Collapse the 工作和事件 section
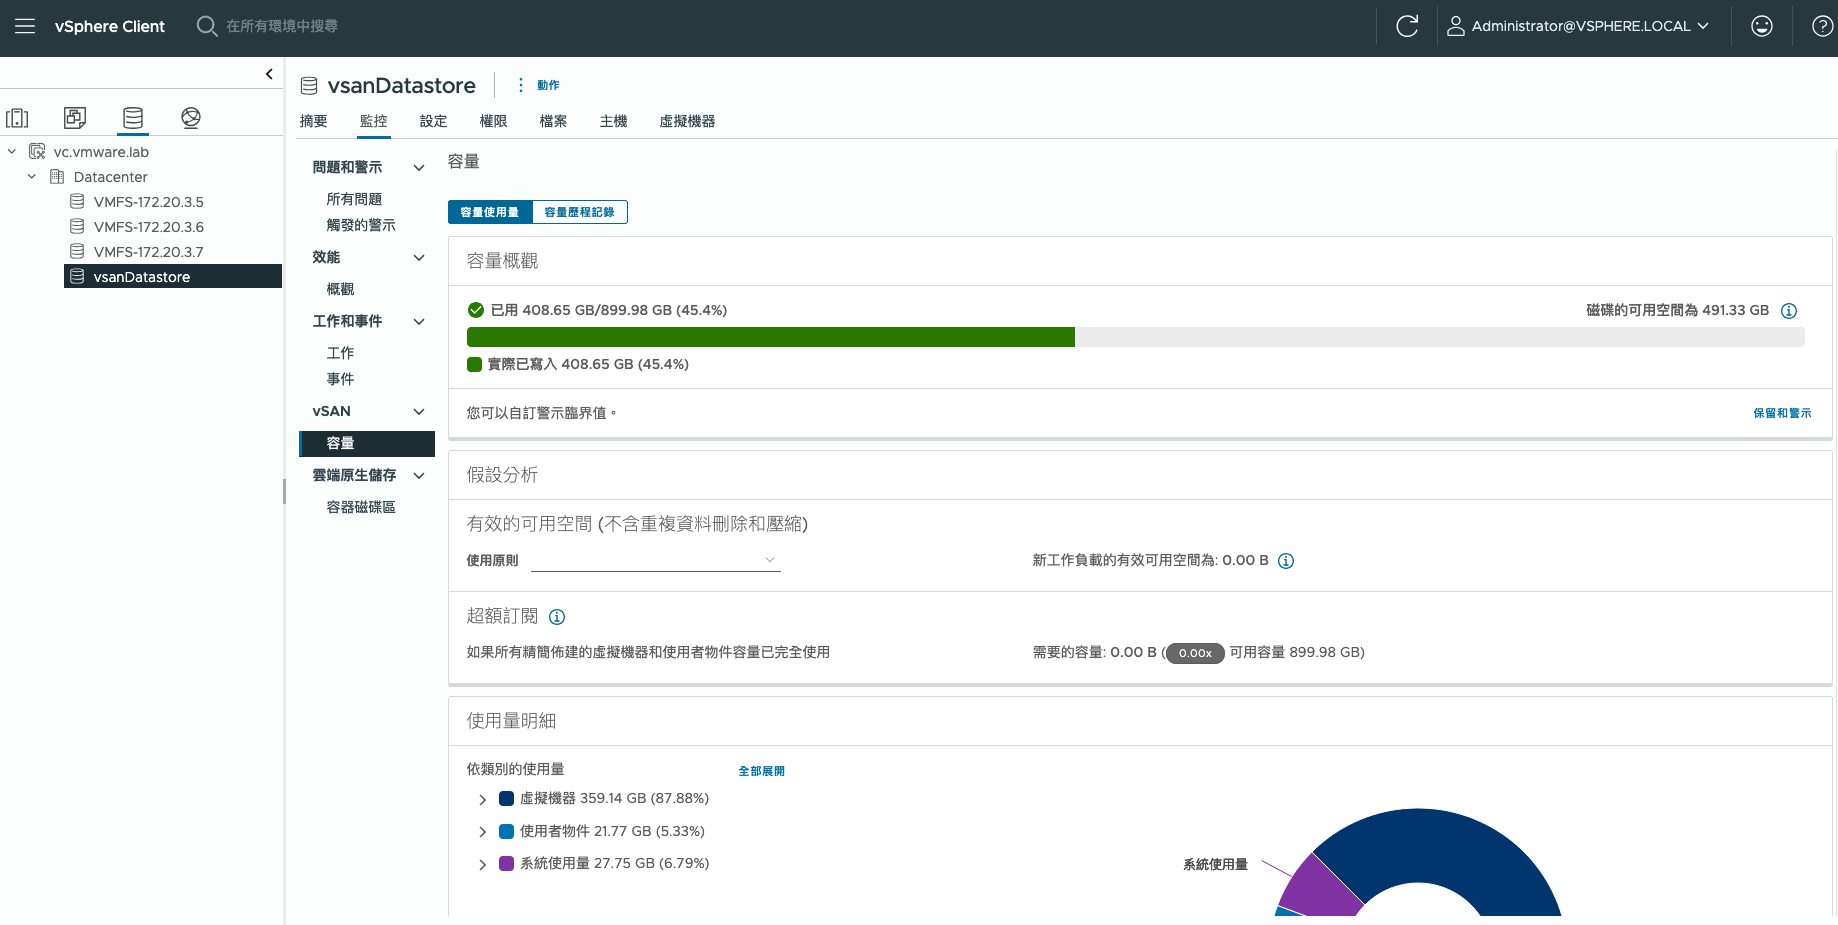This screenshot has height=925, width=1838. (419, 322)
